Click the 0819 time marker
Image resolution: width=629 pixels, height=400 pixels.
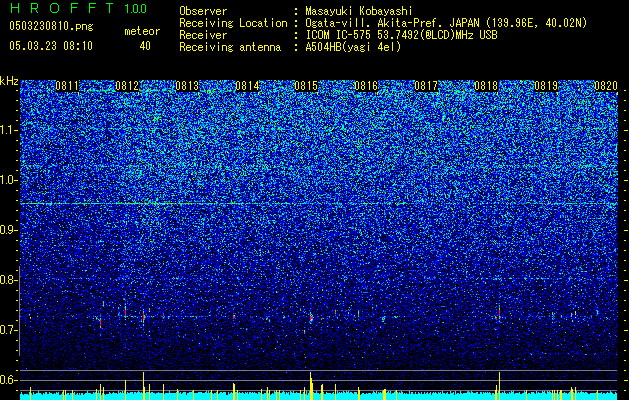coord(546,86)
